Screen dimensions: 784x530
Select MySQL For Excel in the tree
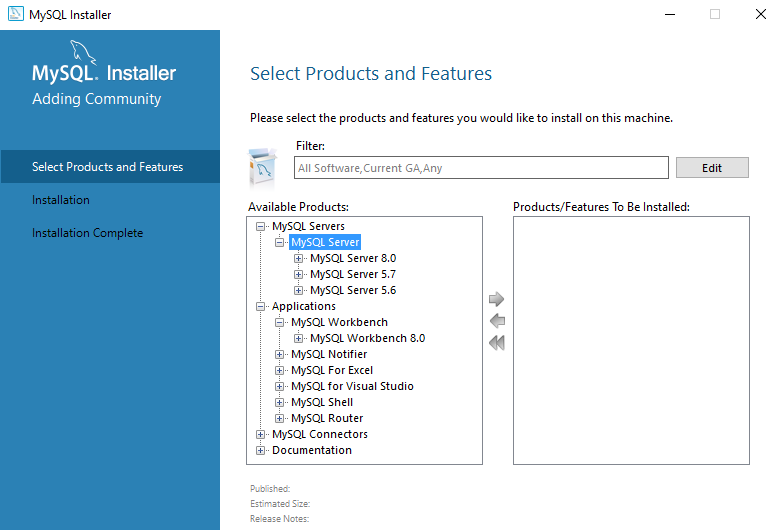332,370
